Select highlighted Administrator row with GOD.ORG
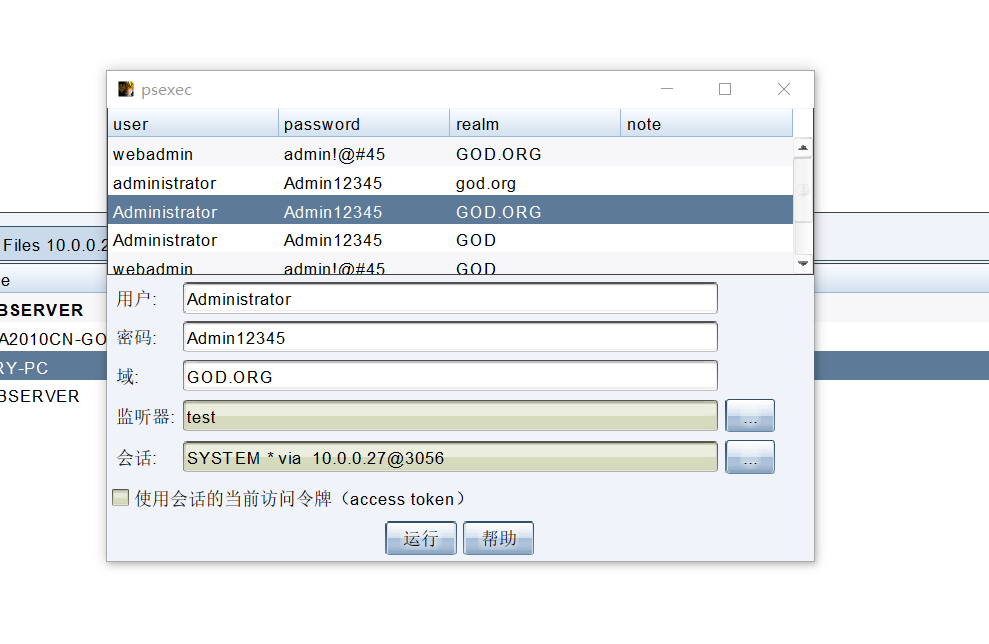The width and height of the screenshot is (989, 644). (x=450, y=211)
